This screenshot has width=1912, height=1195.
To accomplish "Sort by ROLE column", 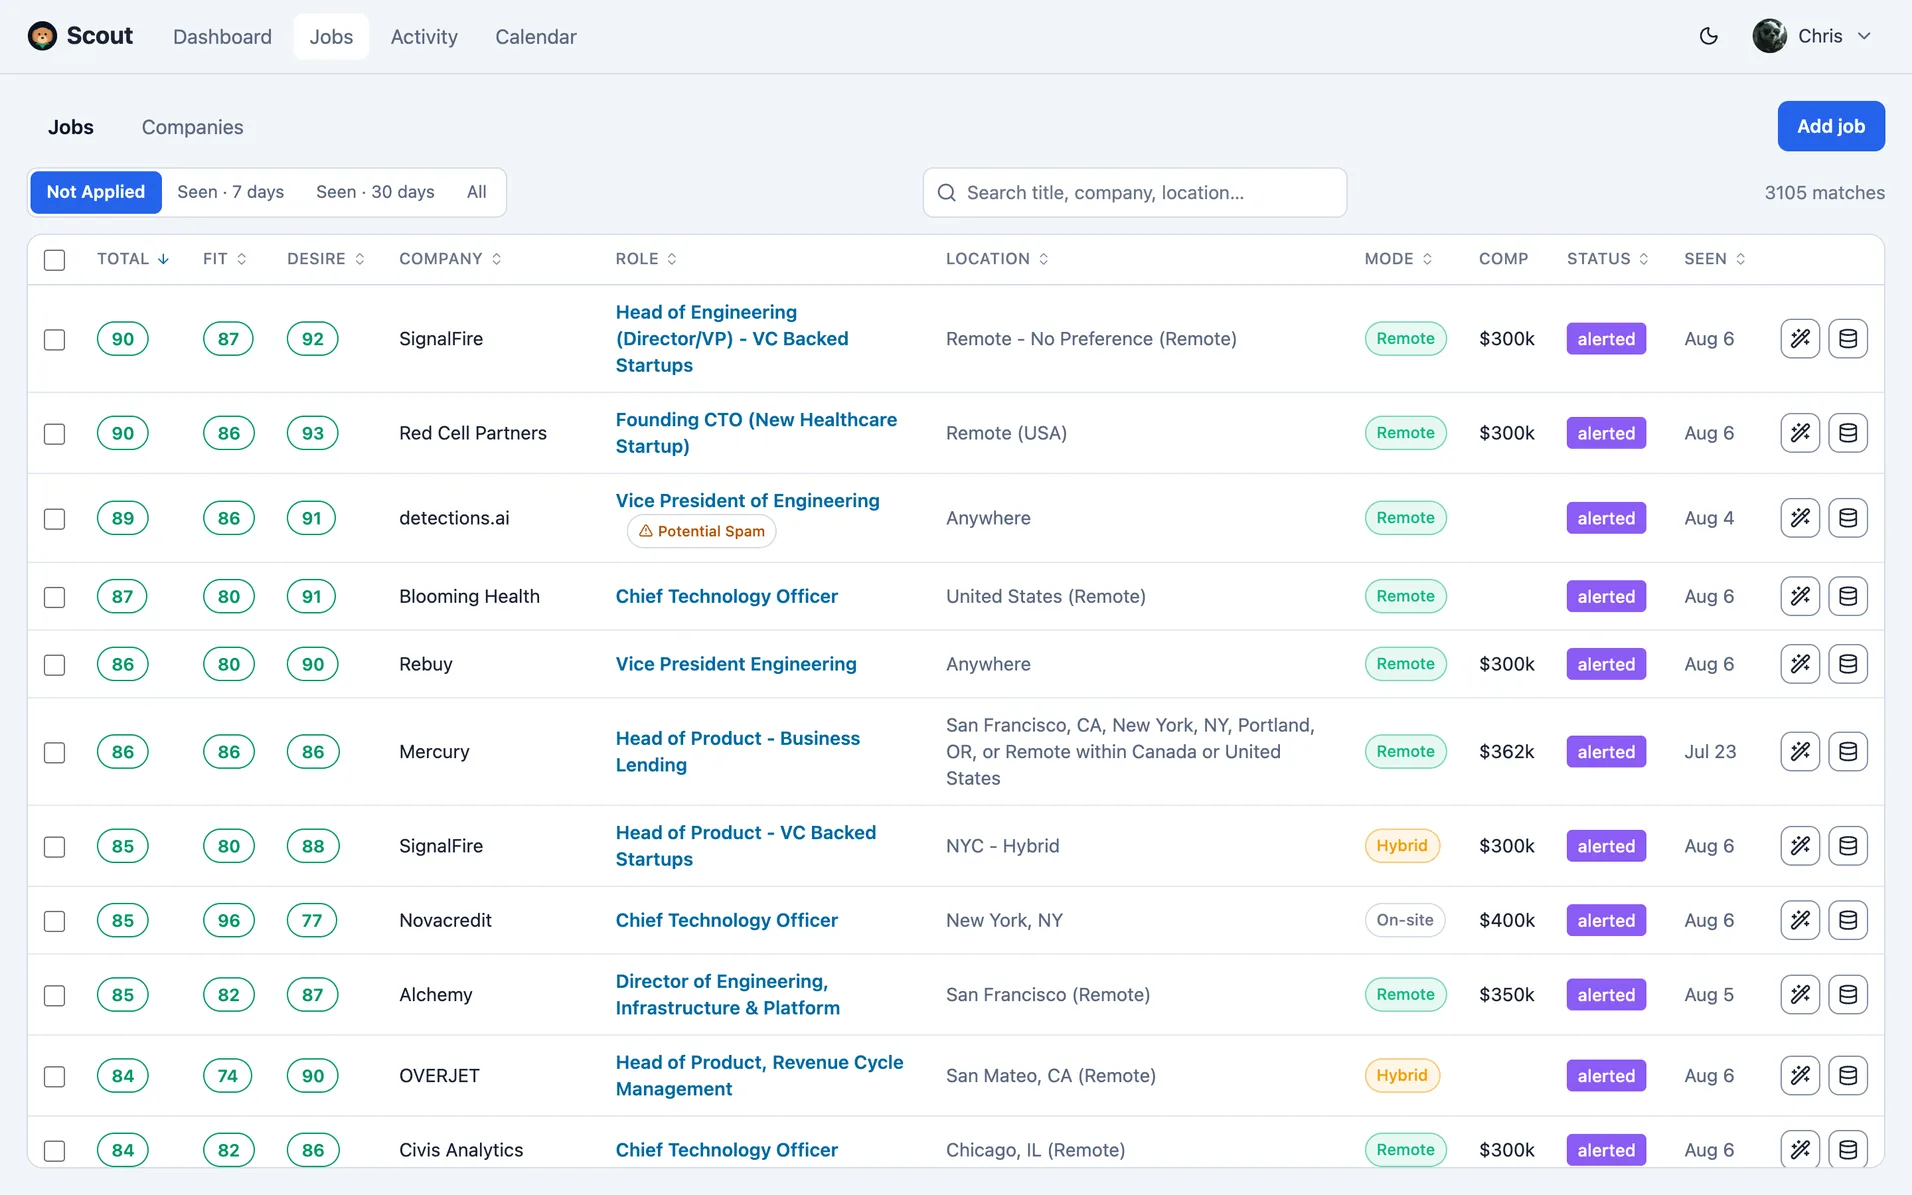I will 646,259.
